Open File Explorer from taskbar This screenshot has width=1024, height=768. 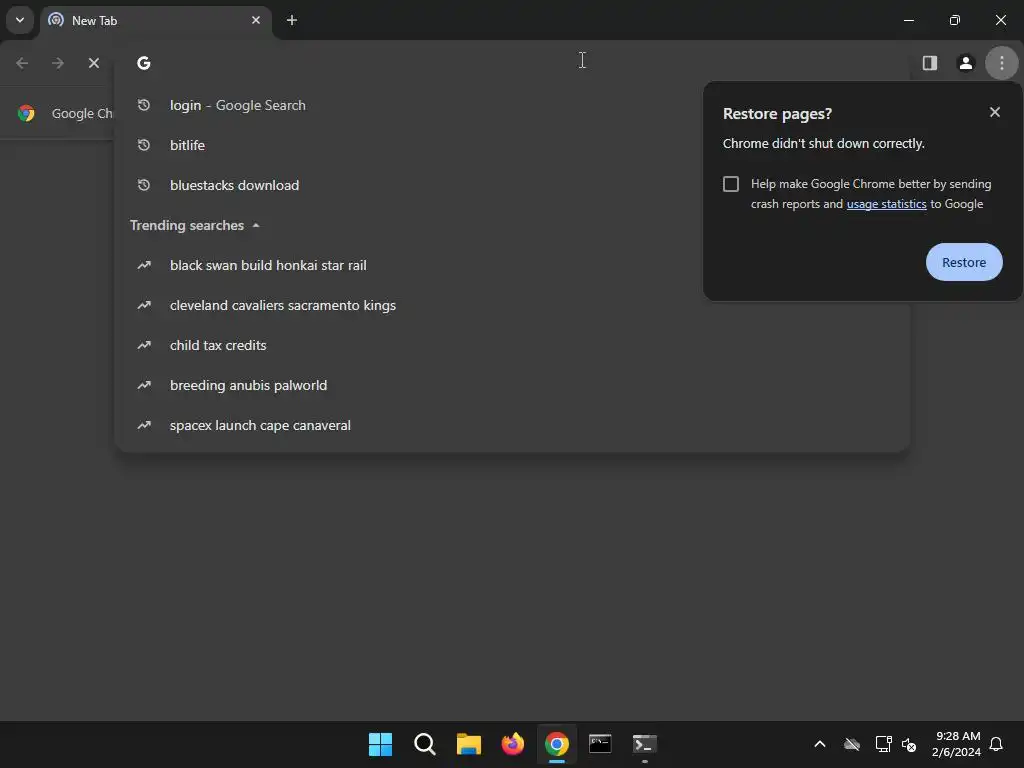(x=468, y=744)
